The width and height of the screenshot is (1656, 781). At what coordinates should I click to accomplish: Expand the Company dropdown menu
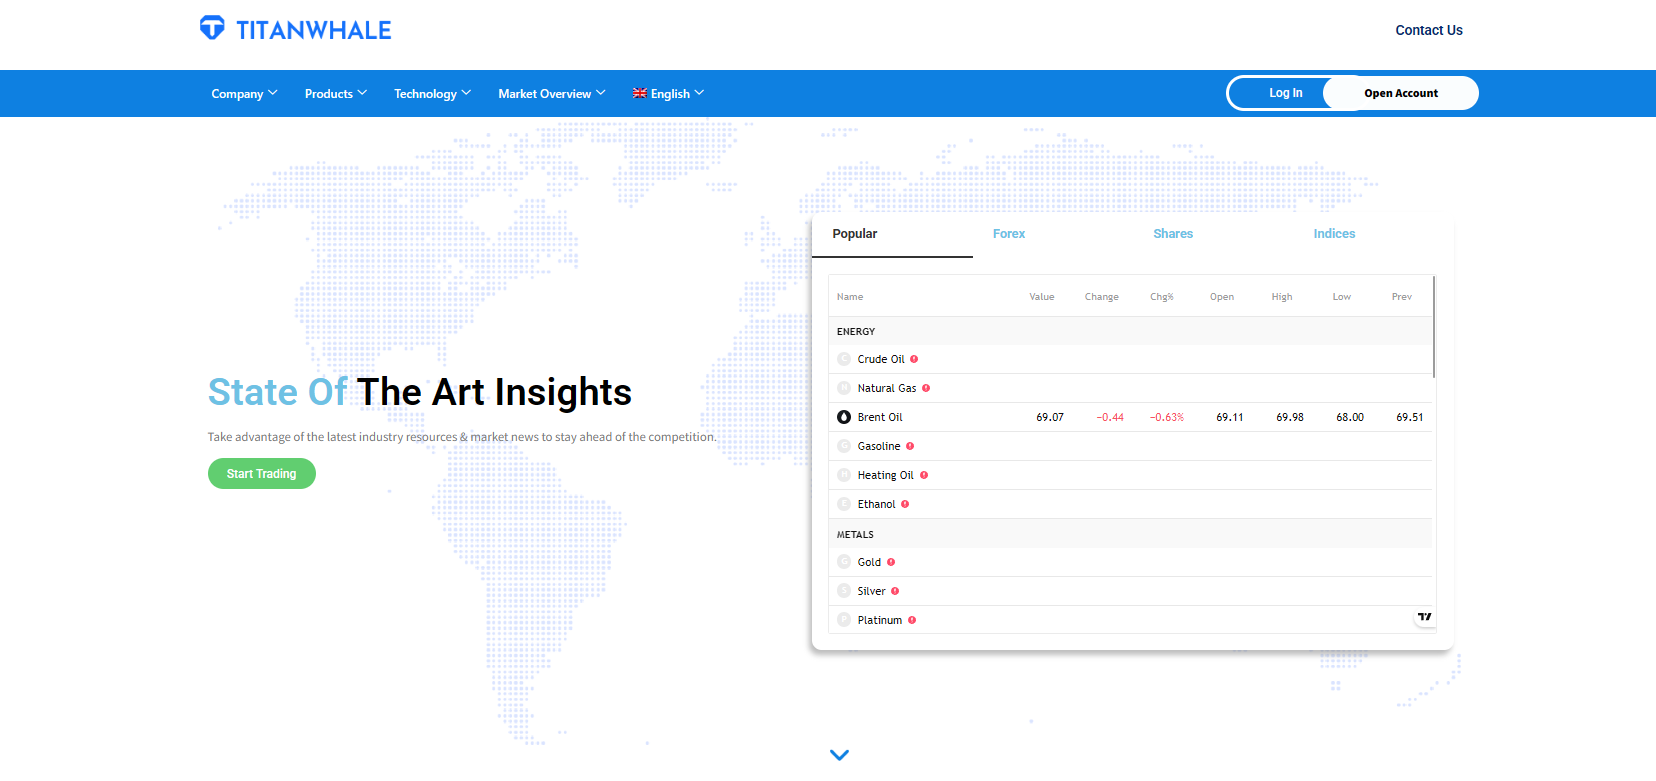click(243, 94)
